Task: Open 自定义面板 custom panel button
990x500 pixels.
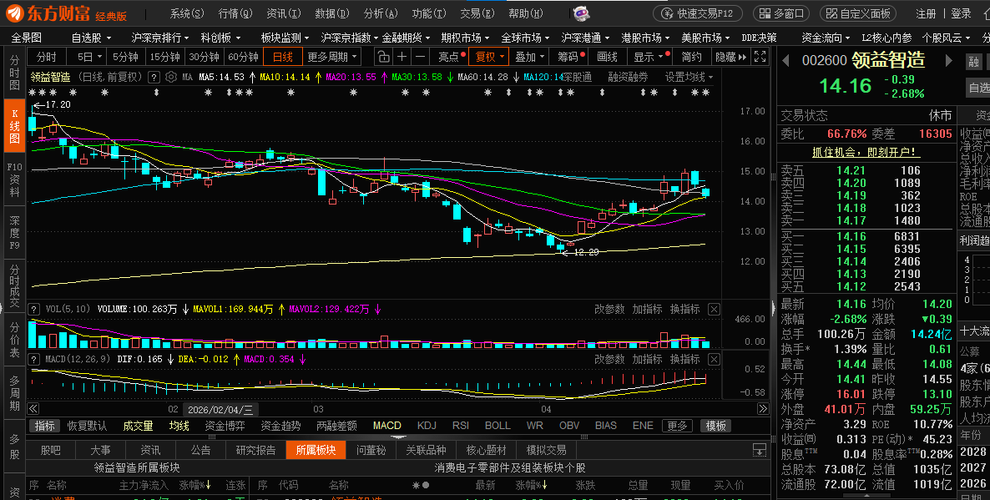Action: point(858,13)
